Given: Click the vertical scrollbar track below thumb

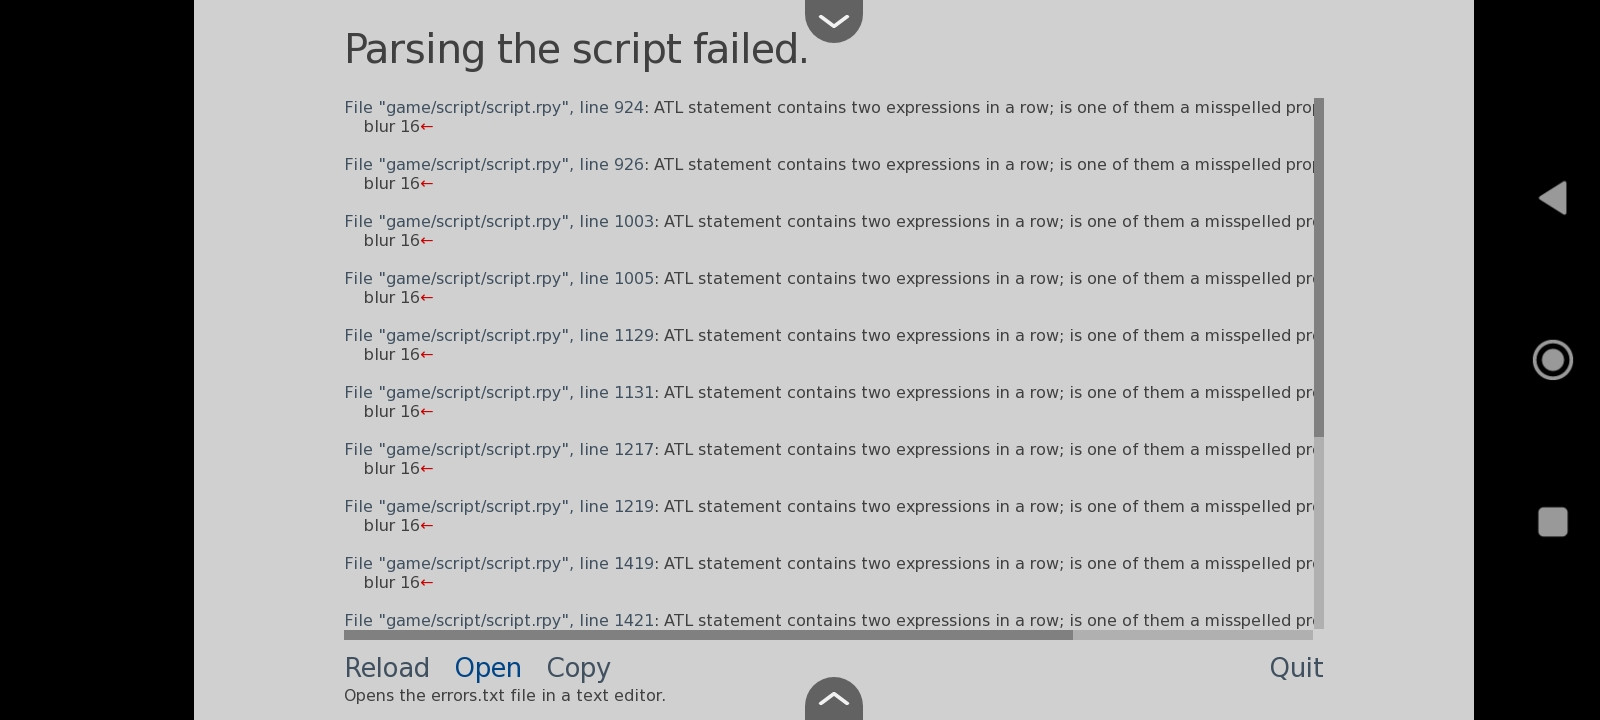Looking at the screenshot, I should [1319, 532].
